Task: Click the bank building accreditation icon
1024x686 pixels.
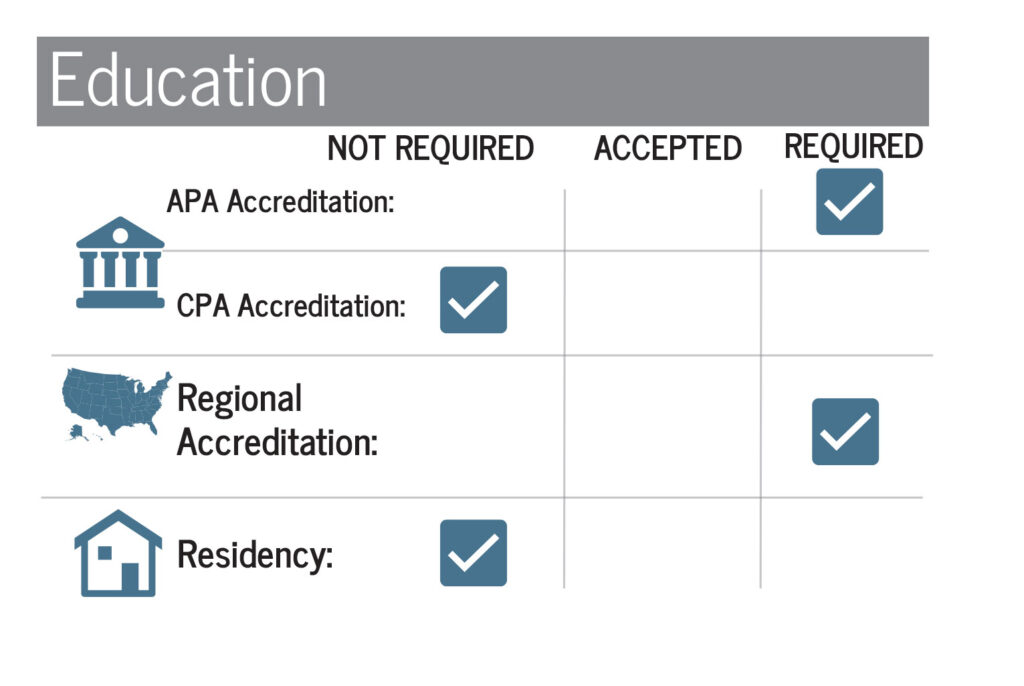Action: click(120, 262)
